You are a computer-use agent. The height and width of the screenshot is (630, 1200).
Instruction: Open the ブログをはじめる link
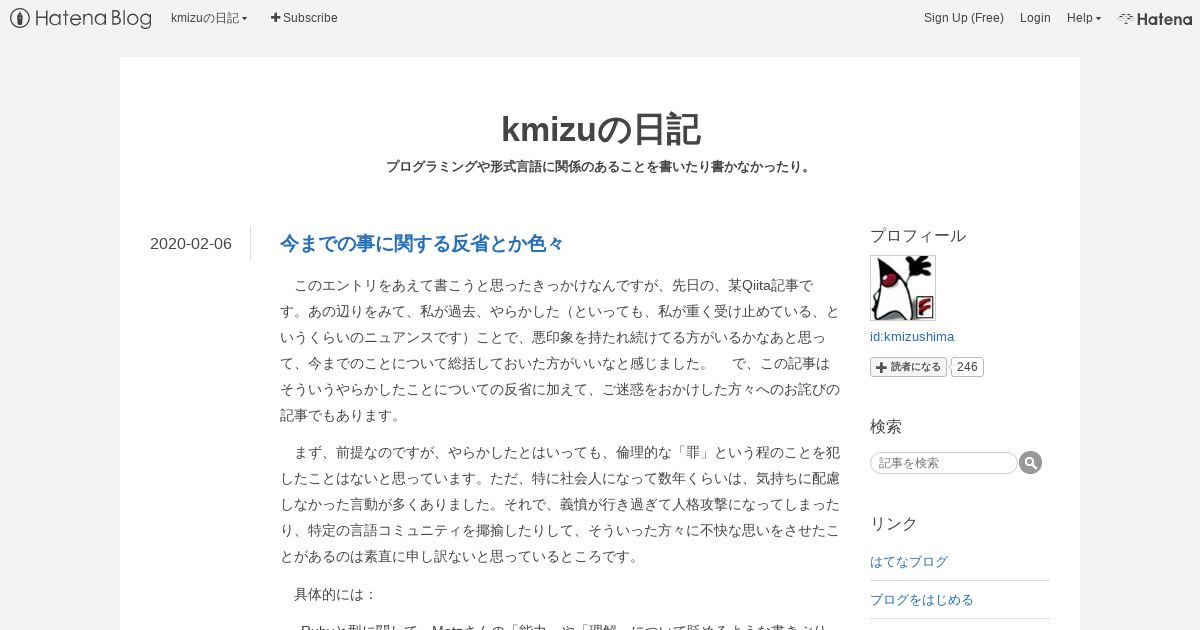(x=922, y=600)
